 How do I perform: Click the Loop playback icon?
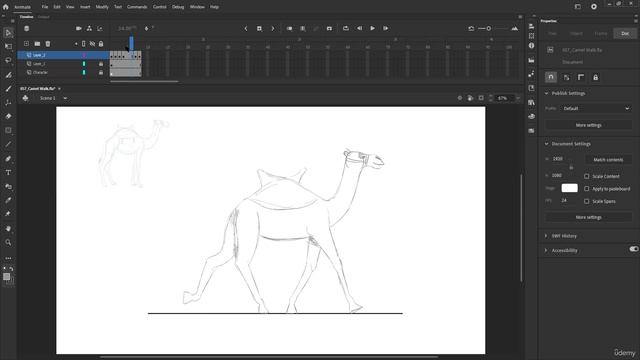[x=346, y=29]
